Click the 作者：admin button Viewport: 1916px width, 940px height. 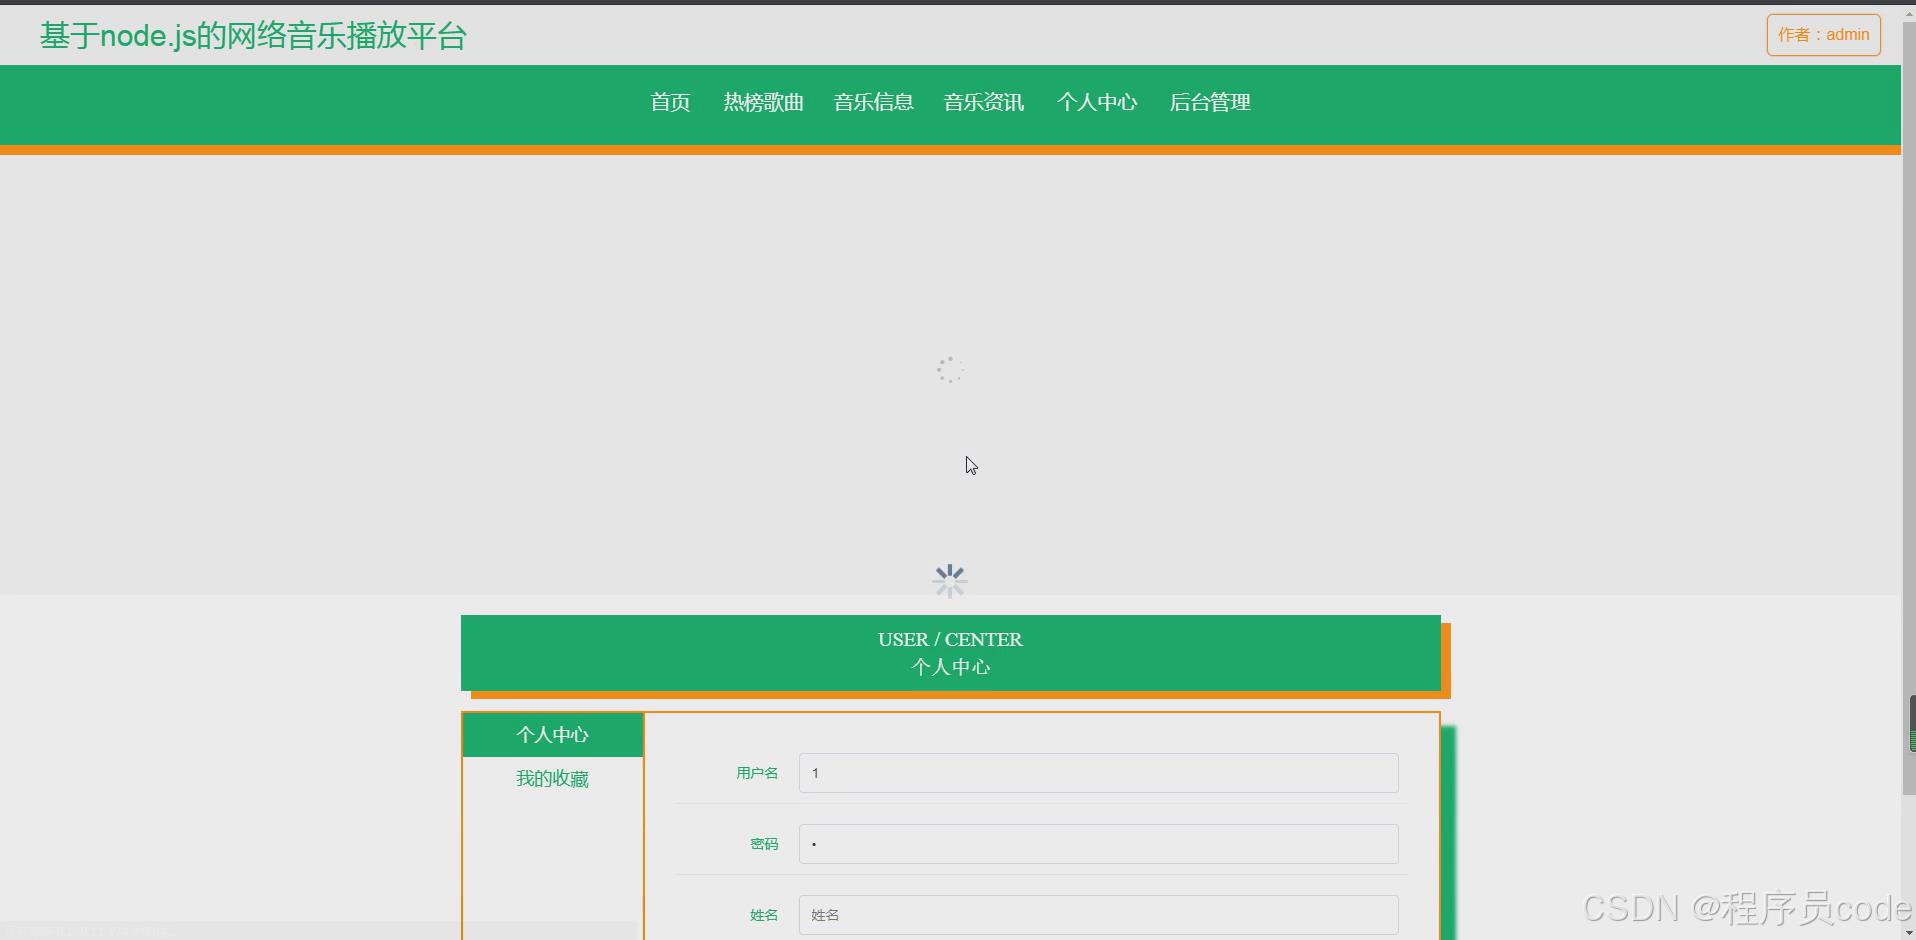point(1823,34)
